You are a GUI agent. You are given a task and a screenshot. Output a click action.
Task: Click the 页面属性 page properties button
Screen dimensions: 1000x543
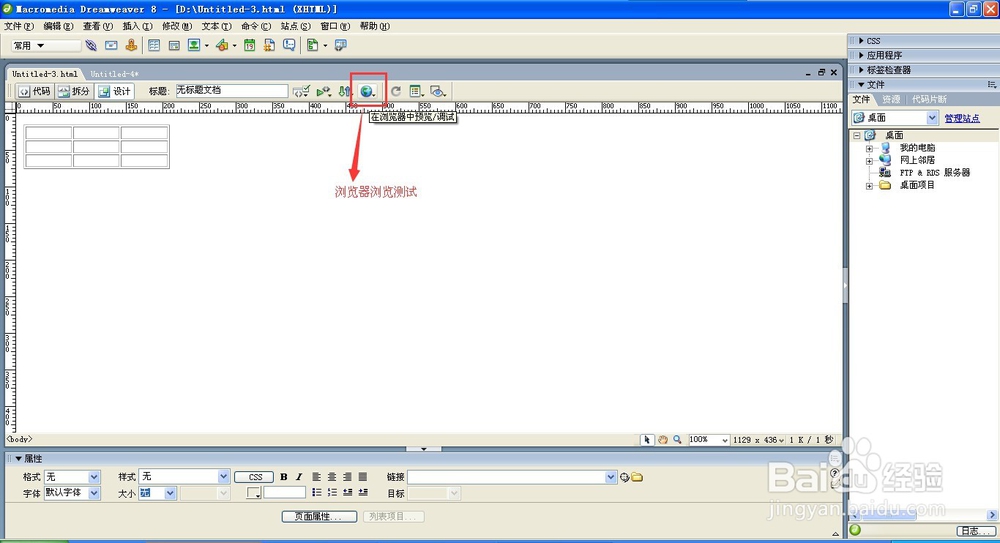point(319,516)
